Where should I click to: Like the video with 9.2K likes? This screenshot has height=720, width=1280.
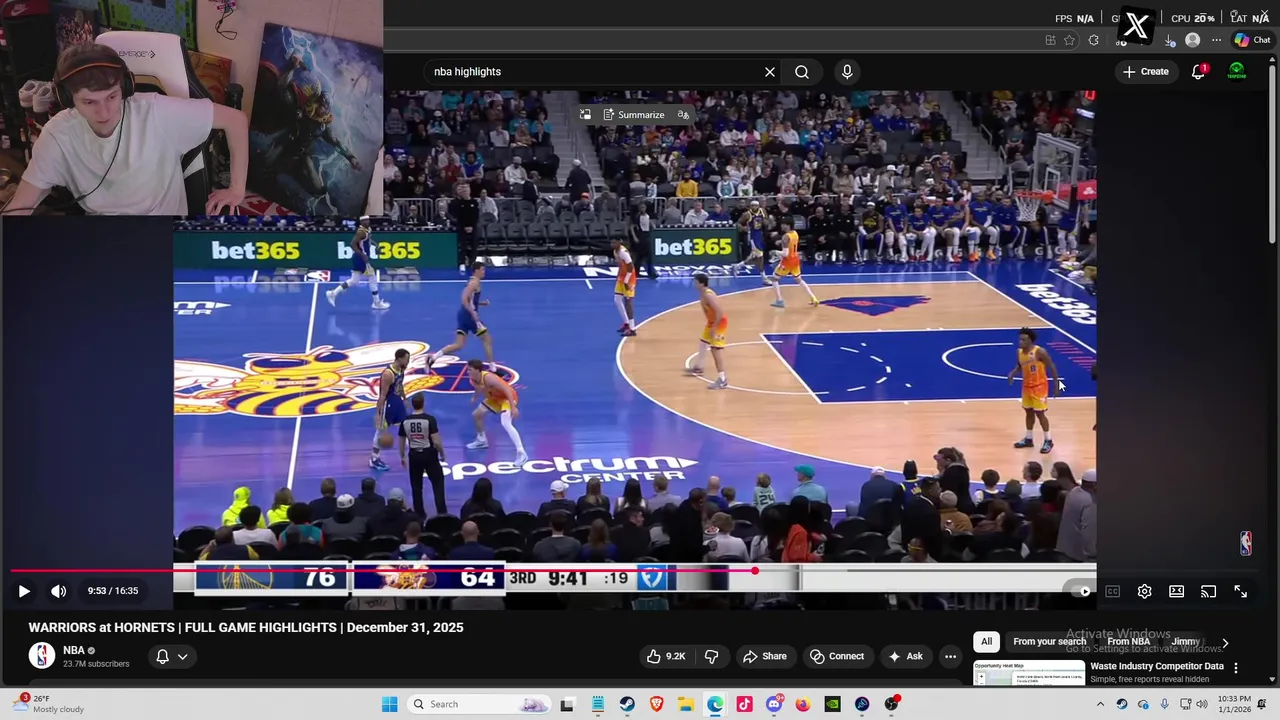(x=667, y=657)
